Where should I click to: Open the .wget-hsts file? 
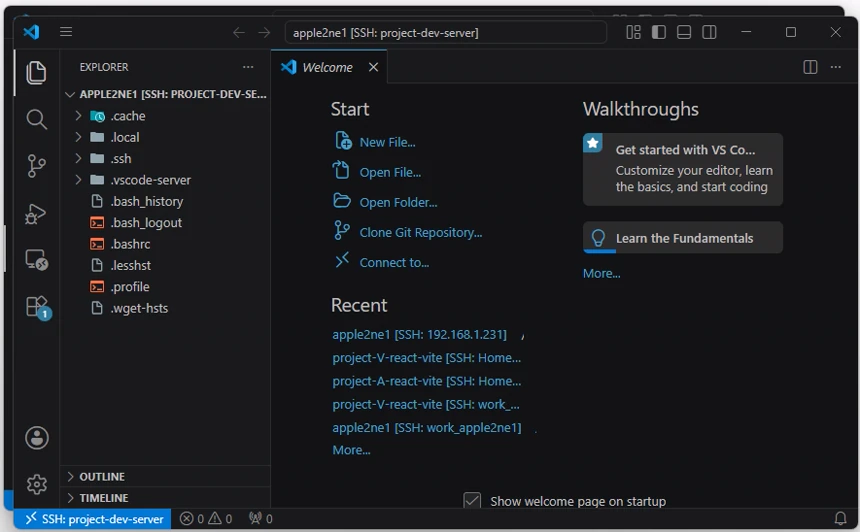coord(166,308)
